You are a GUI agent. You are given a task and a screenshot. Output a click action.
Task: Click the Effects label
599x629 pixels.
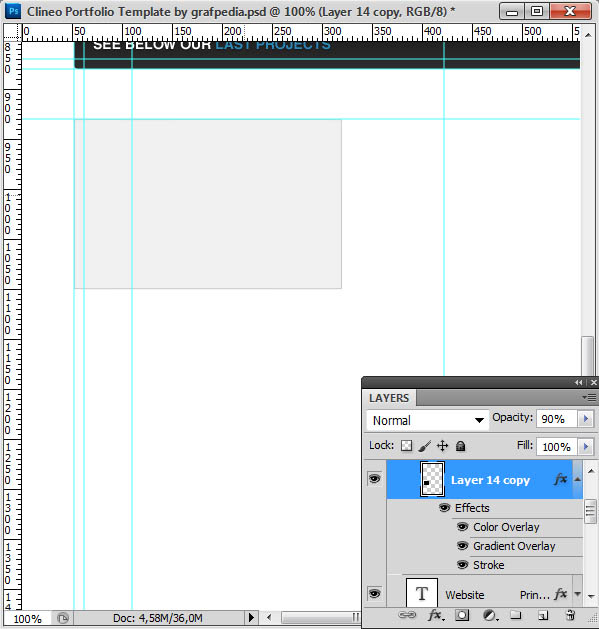click(472, 508)
